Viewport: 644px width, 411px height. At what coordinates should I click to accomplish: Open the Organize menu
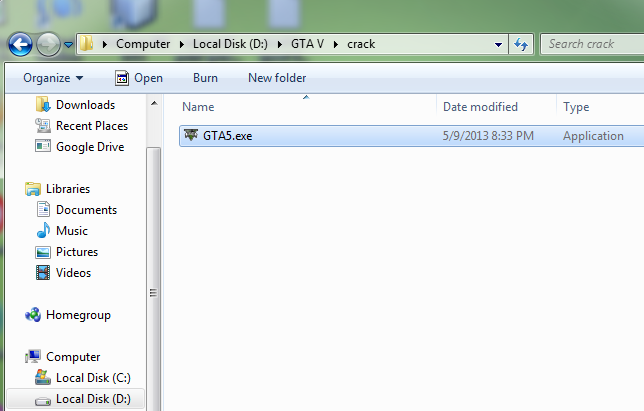pyautogui.click(x=53, y=78)
